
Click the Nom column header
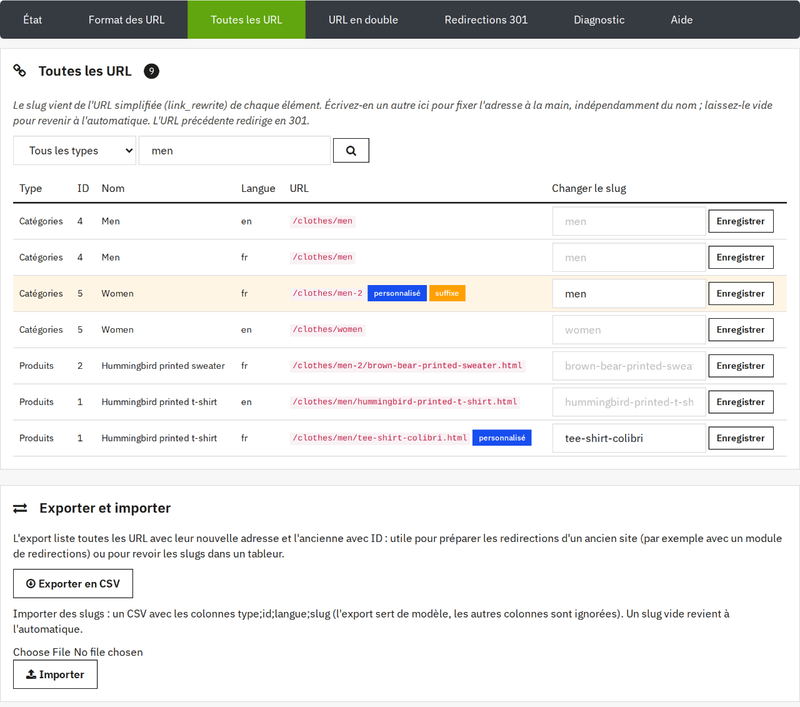tap(113, 188)
